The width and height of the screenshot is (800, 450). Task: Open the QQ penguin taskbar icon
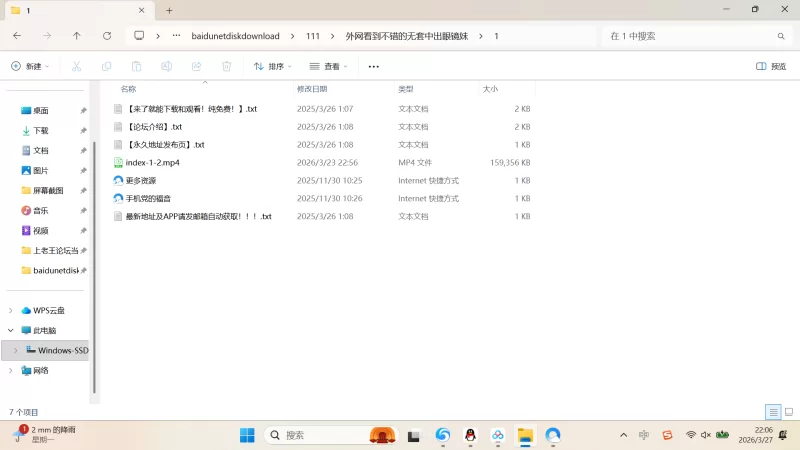coord(470,435)
